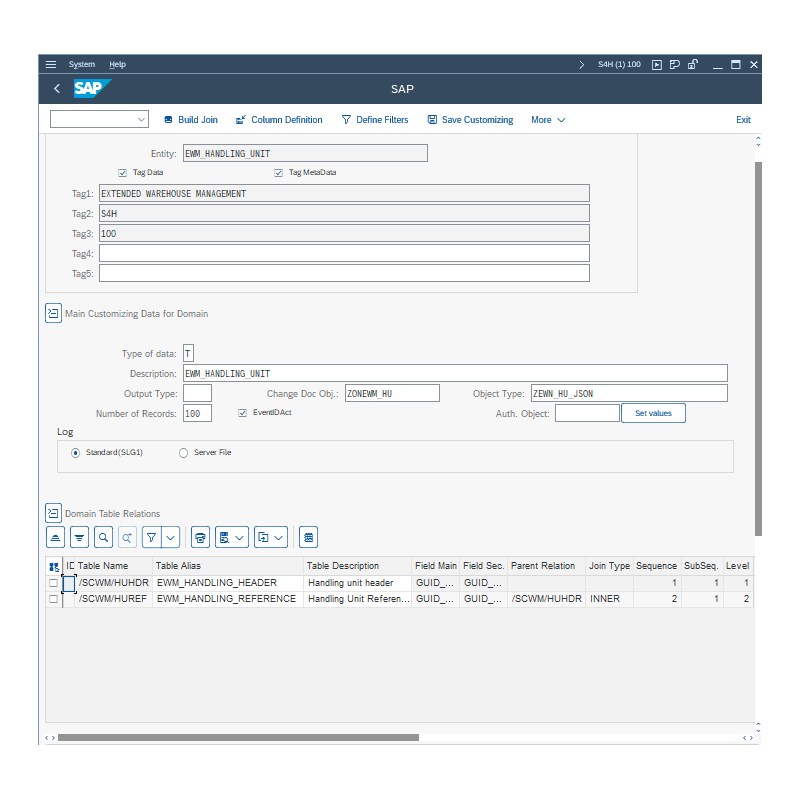
Task: Open the GUI actions icon in the title bar
Action: click(657, 64)
